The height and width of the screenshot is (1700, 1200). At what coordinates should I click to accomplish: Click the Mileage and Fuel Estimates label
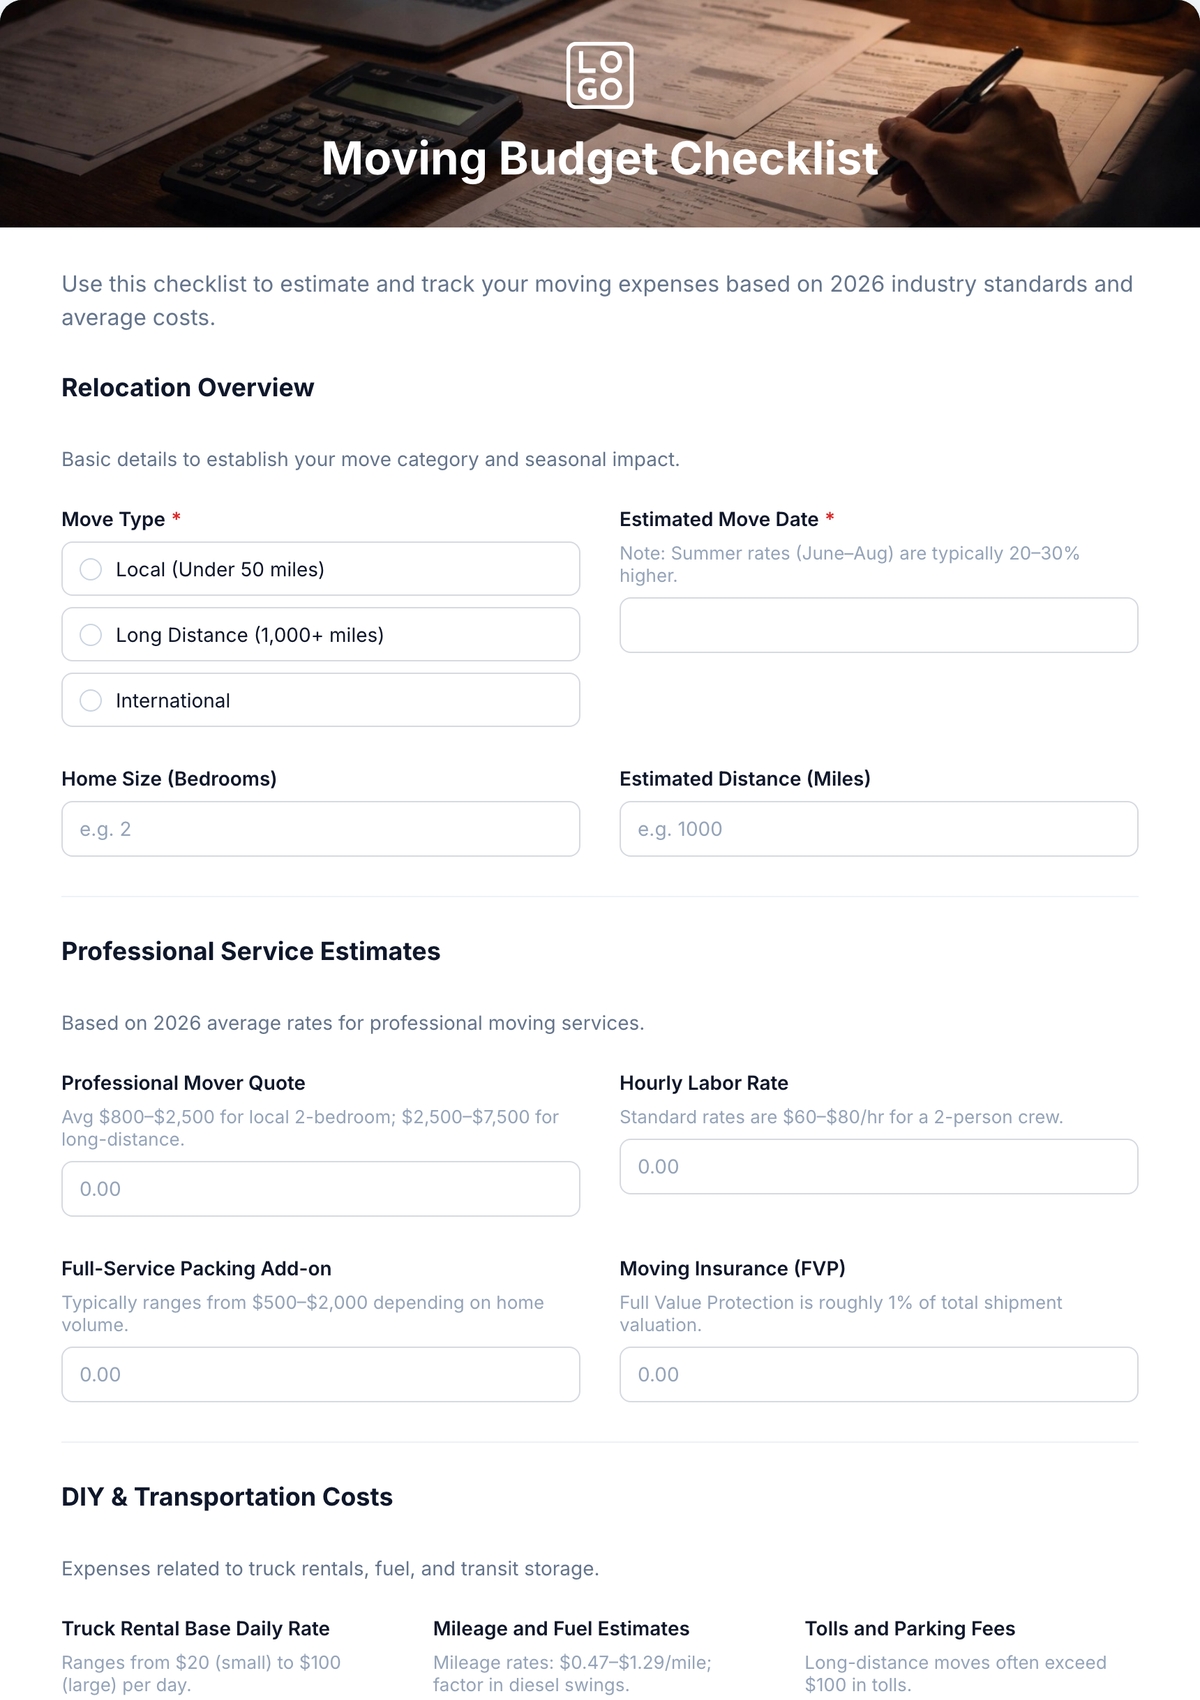[x=561, y=1628]
